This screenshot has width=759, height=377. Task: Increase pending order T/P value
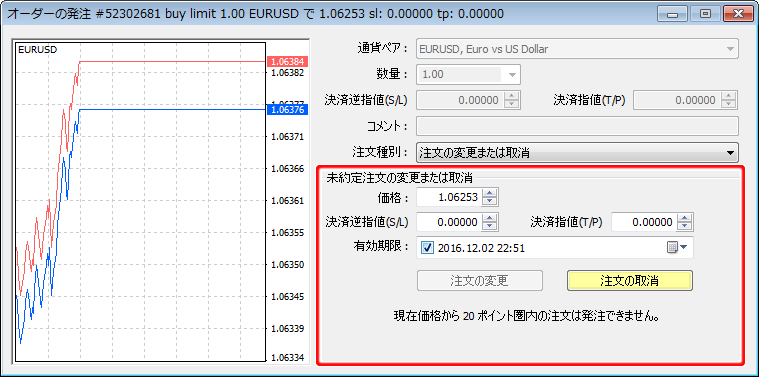(684, 218)
